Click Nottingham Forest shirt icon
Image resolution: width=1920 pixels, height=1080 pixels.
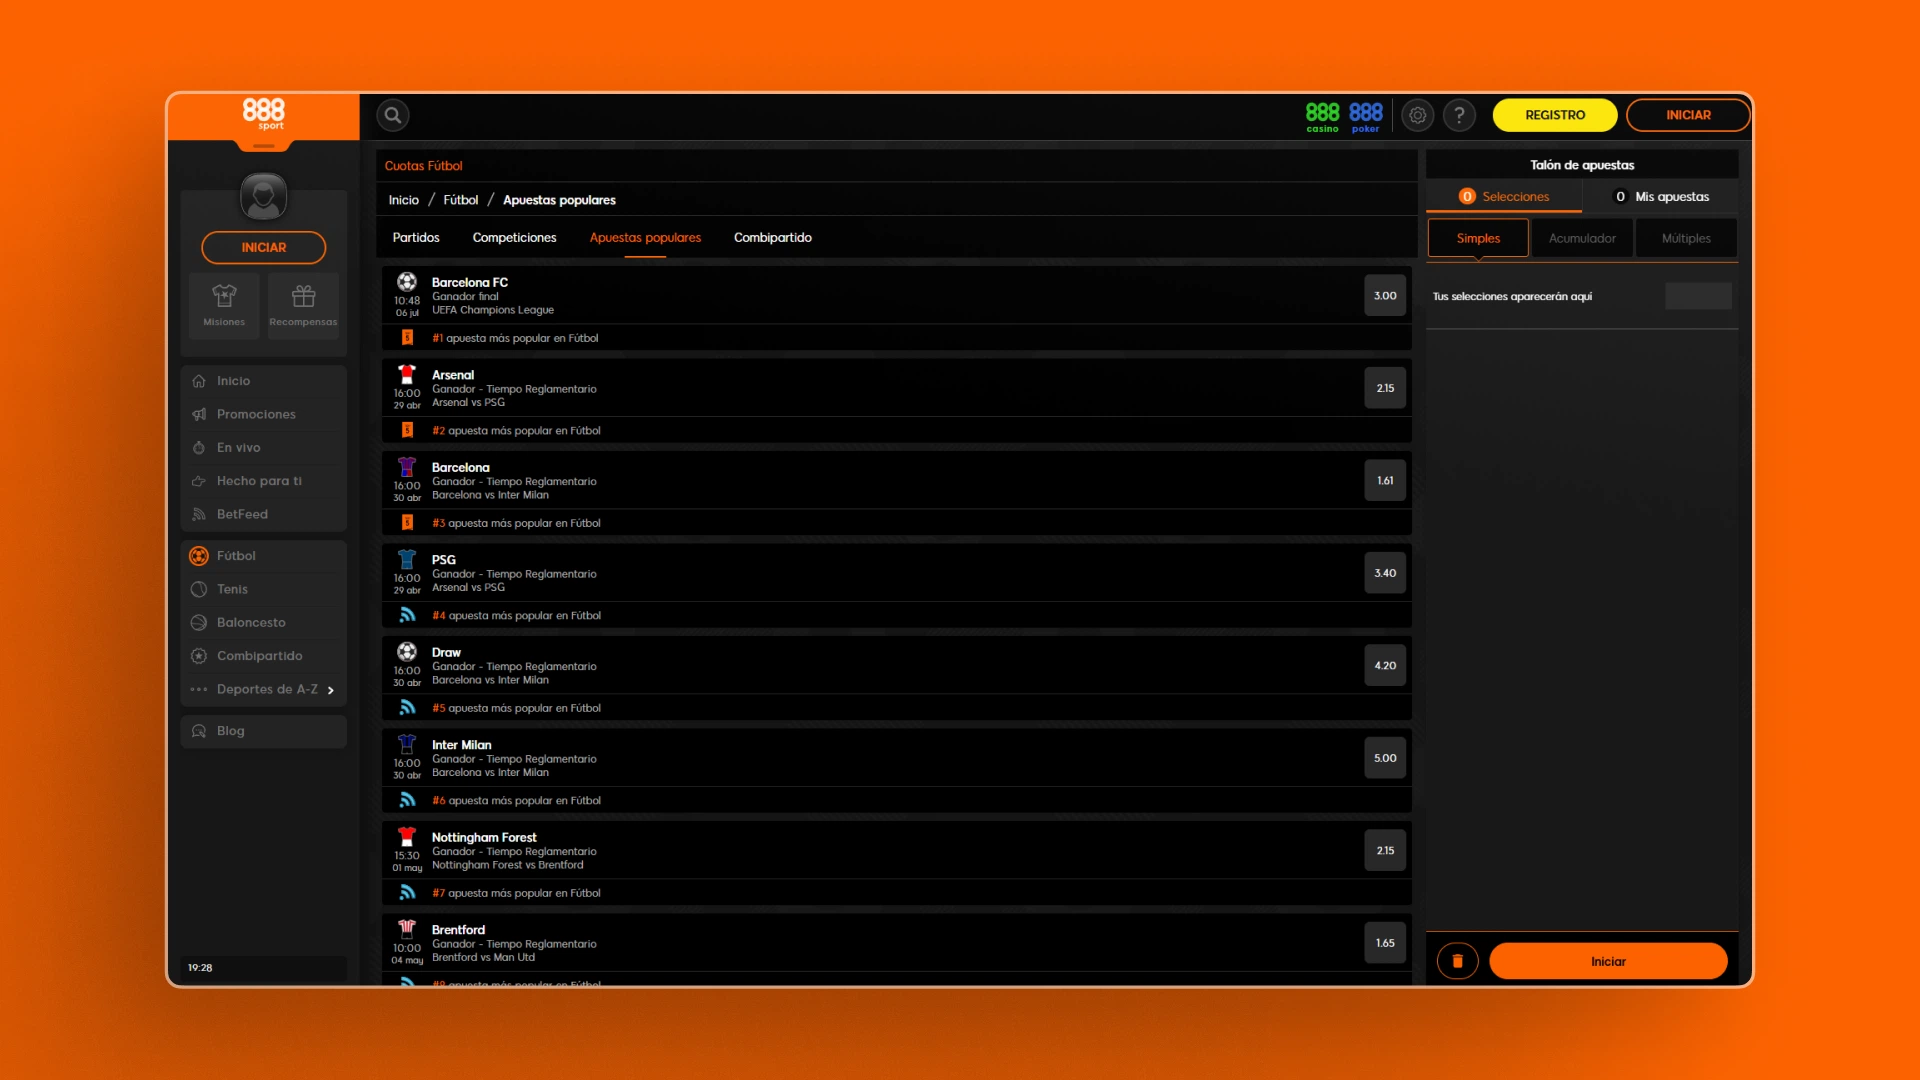[407, 837]
